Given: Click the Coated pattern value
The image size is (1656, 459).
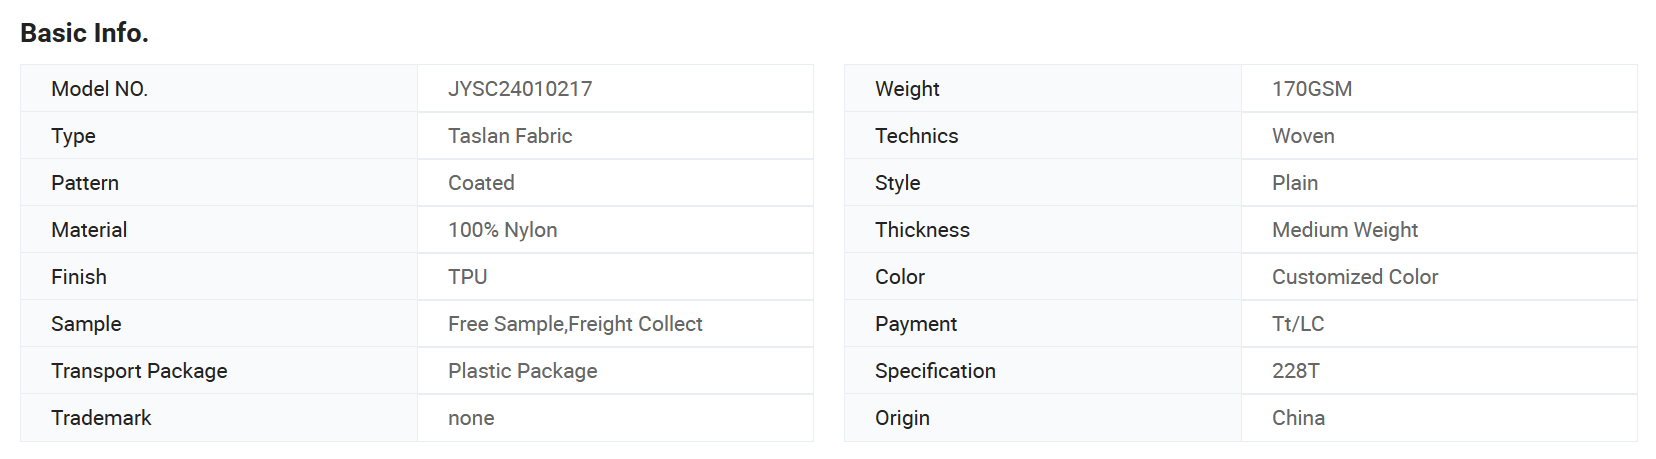Looking at the screenshot, I should pyautogui.click(x=481, y=183).
